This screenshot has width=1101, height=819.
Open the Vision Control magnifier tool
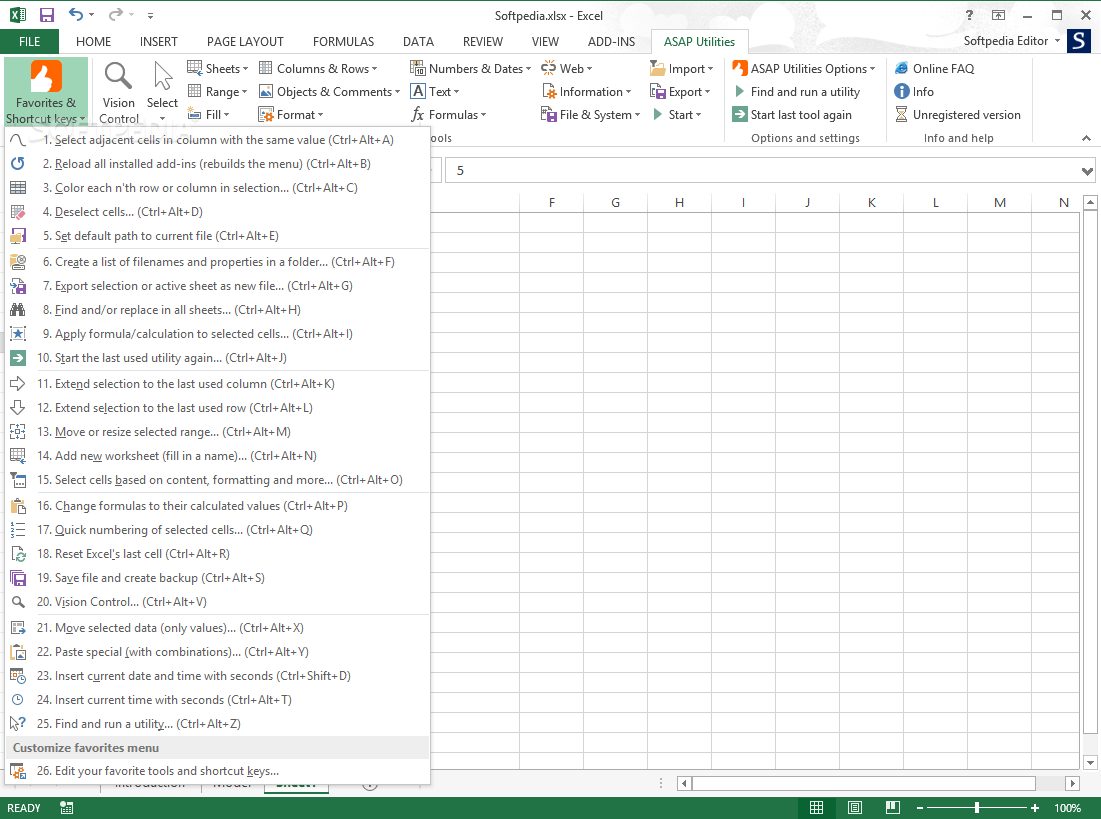point(118,93)
